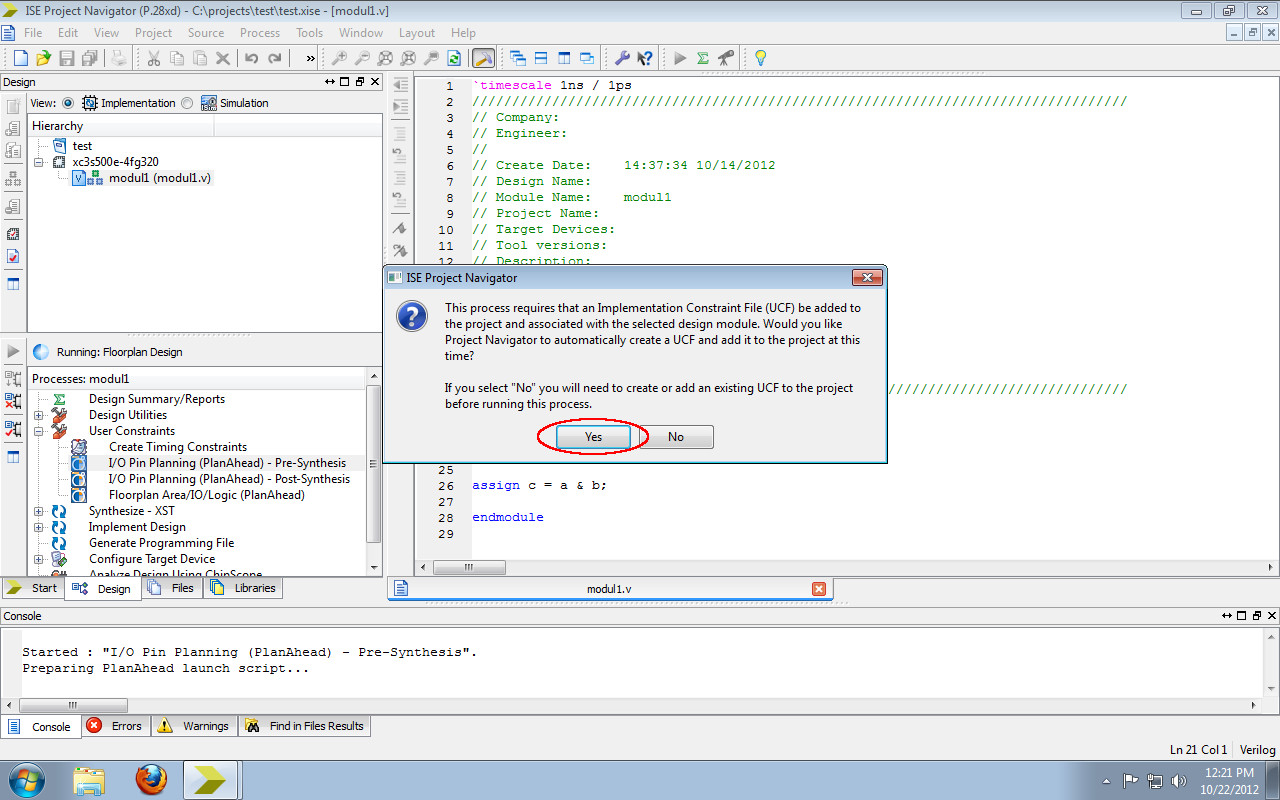The width and height of the screenshot is (1280, 800).
Task: Open the Process menu
Action: pos(260,32)
